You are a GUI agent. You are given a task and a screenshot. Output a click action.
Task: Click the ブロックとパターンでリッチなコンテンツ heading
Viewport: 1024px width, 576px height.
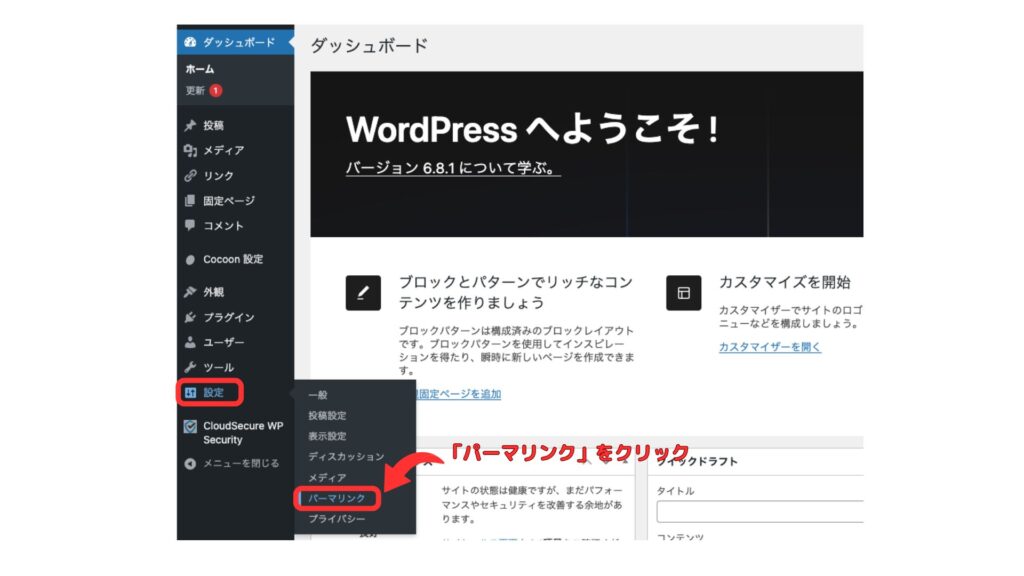[x=516, y=292]
